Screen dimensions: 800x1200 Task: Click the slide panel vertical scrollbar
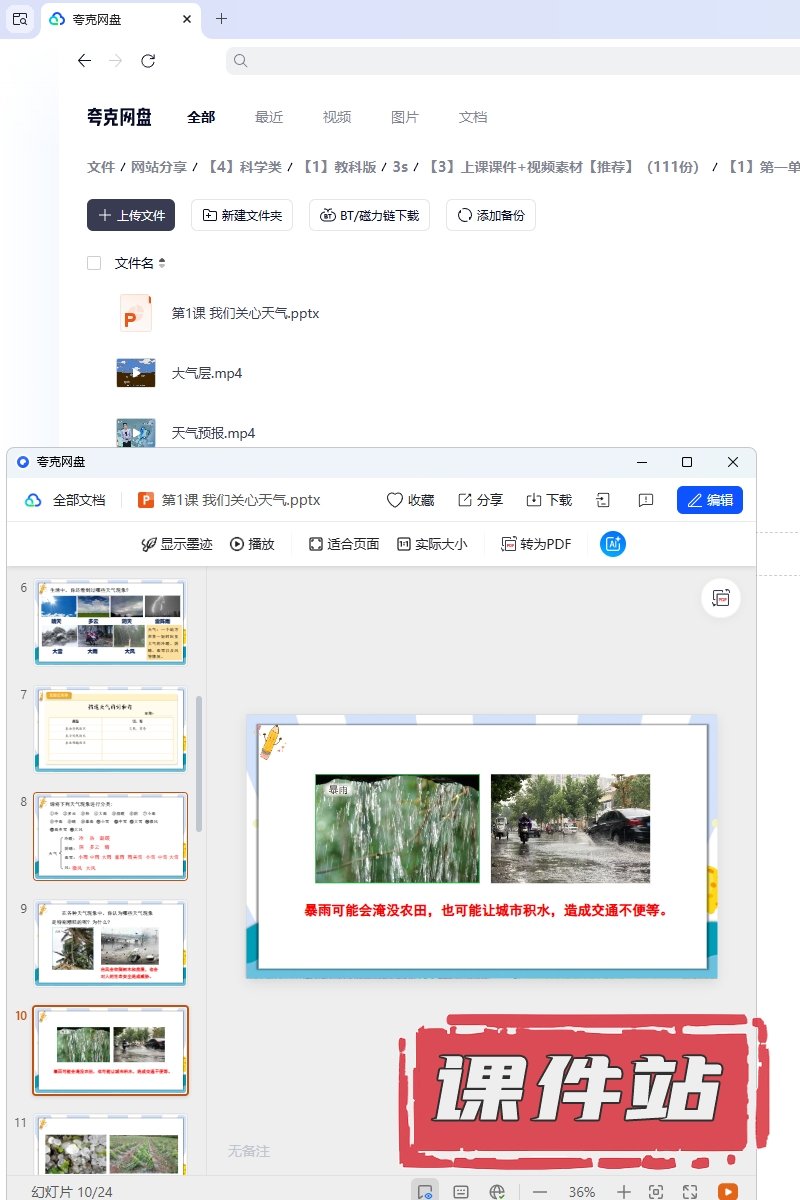point(198,762)
